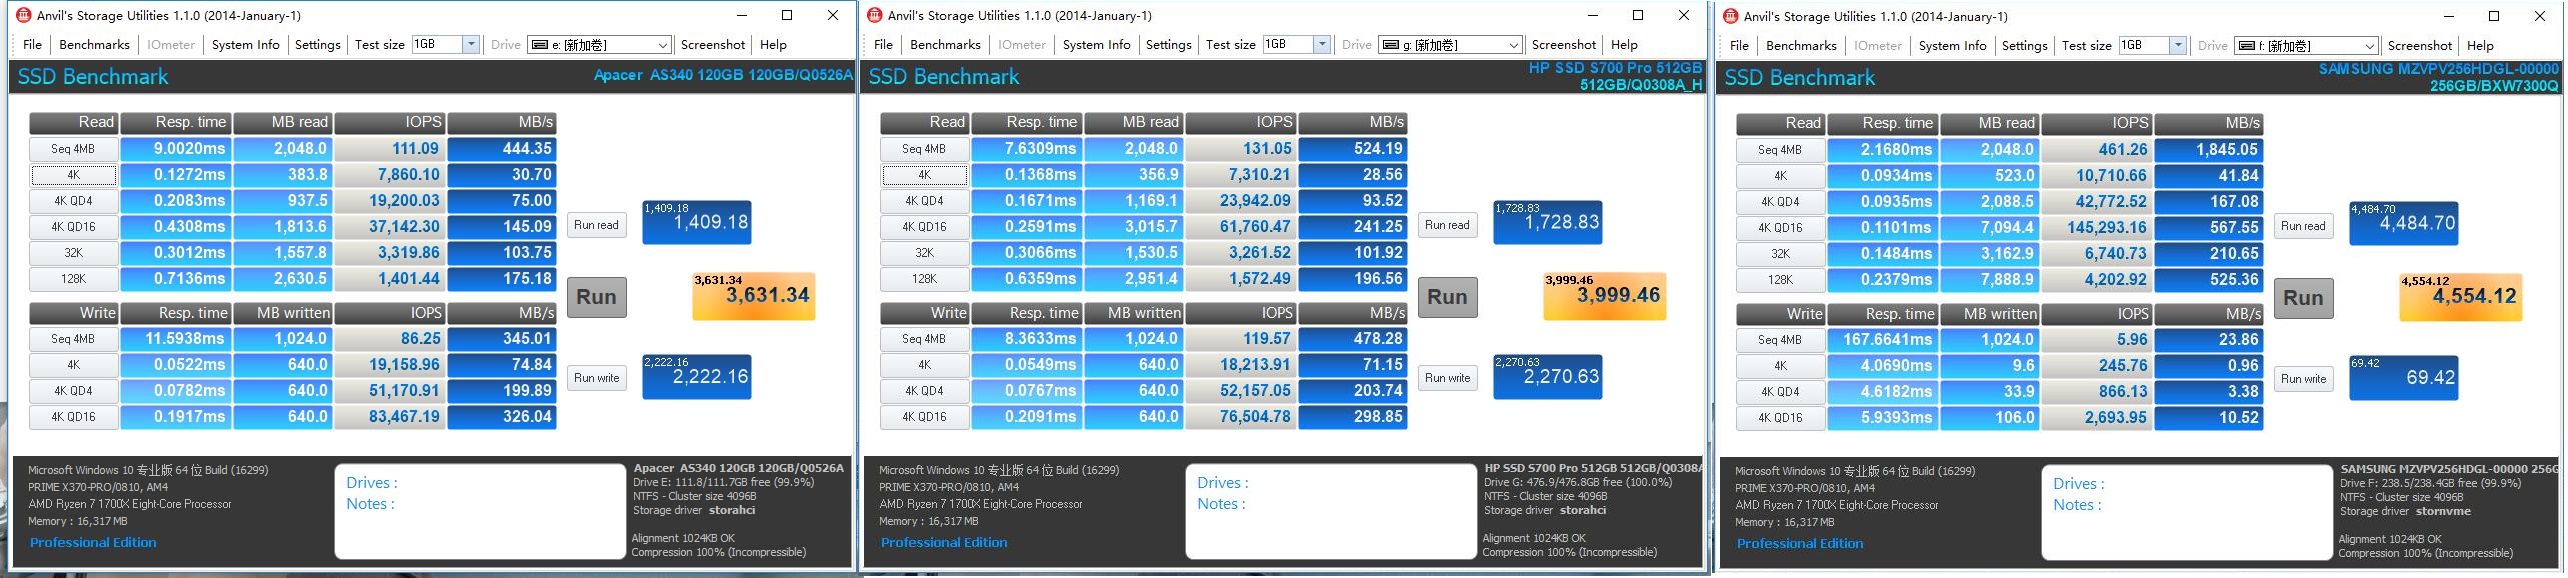Select the read 128K test in the HP SSD window
This screenshot has height=578, width=2568.
tap(924, 279)
